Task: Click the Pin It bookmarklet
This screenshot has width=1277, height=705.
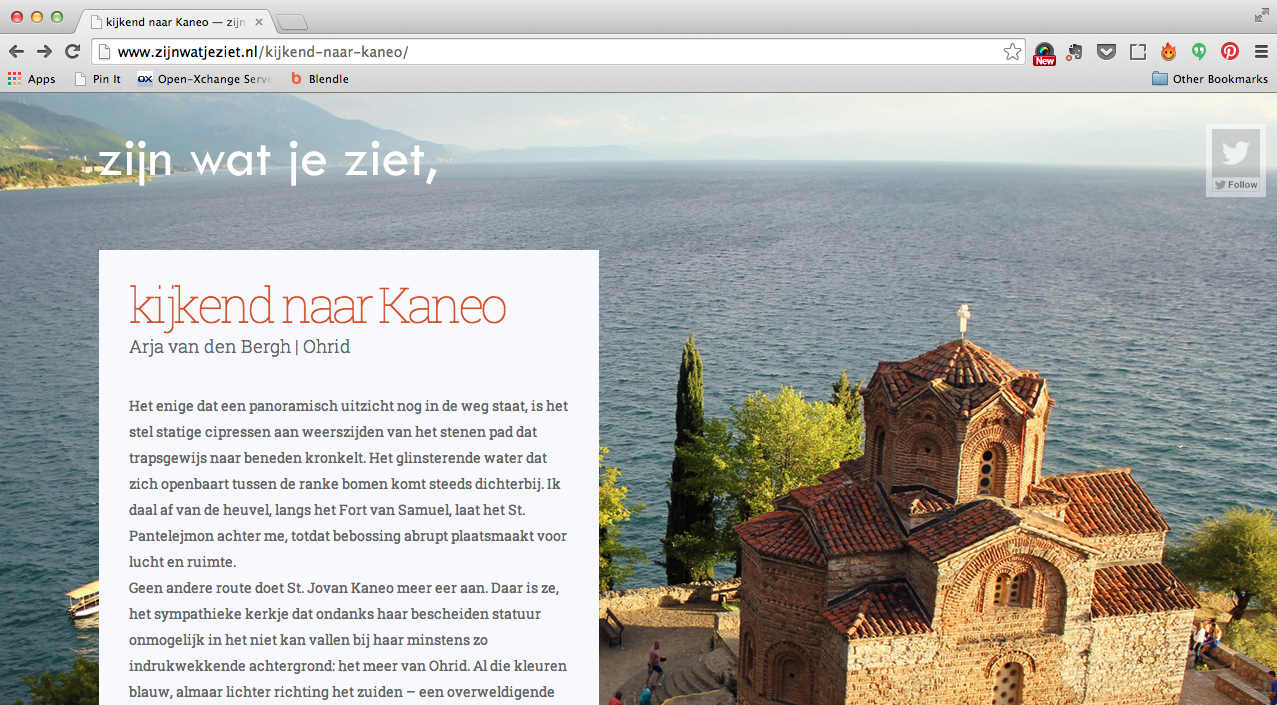Action: pos(97,79)
